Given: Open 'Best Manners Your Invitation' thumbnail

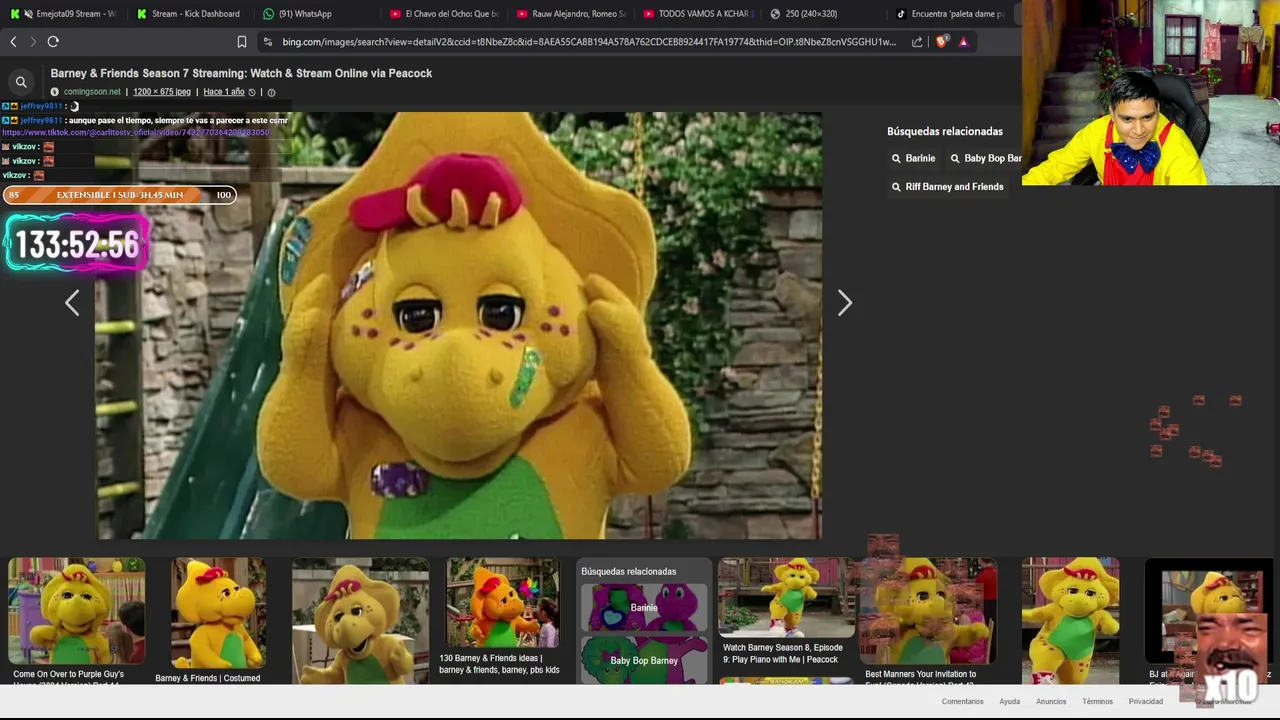Looking at the screenshot, I should click(928, 611).
